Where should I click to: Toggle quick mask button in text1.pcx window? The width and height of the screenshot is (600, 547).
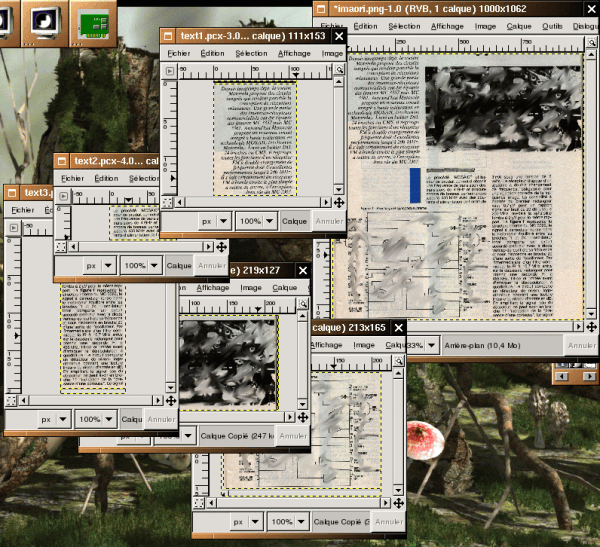pyautogui.click(x=168, y=202)
